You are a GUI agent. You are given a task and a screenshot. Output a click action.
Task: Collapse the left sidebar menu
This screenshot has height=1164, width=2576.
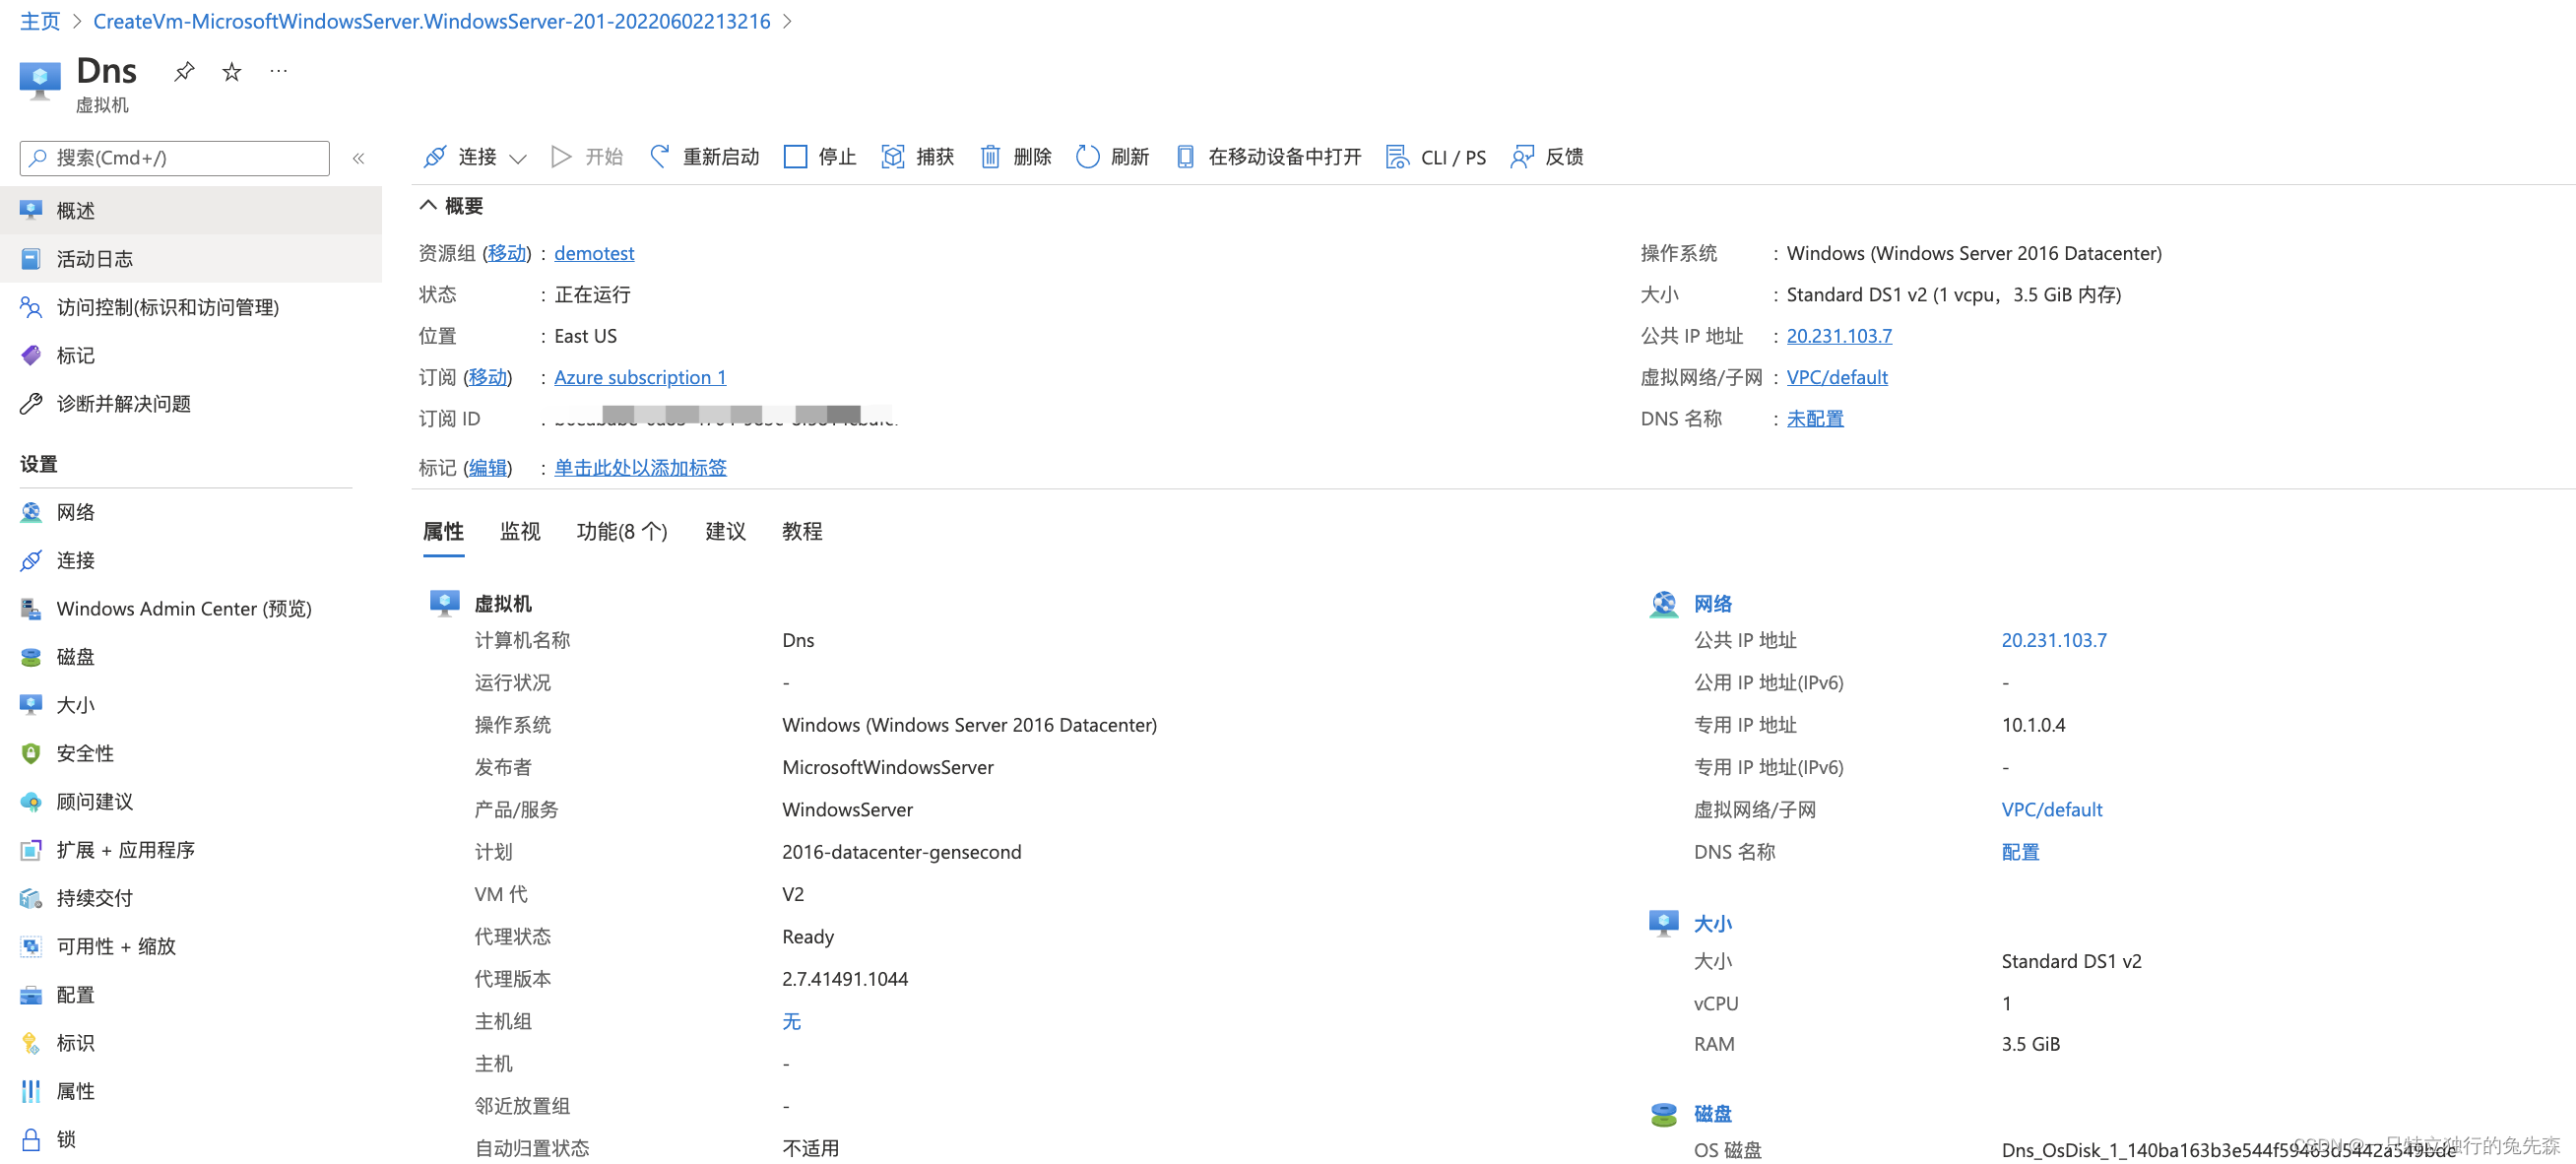click(358, 158)
